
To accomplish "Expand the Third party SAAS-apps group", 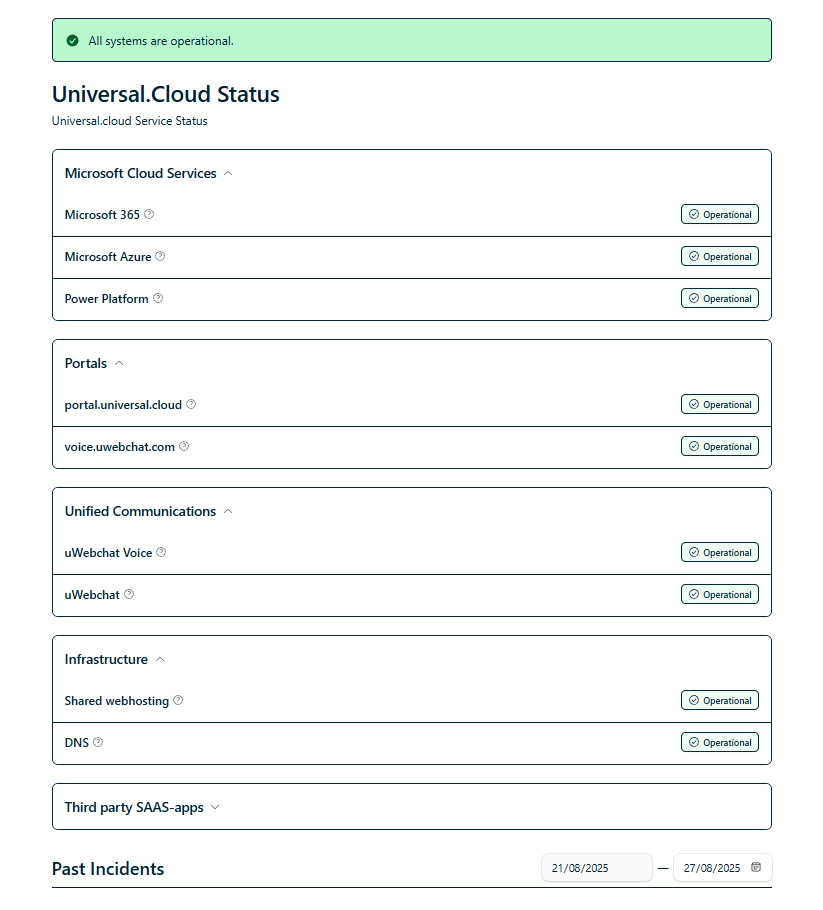I will point(215,807).
